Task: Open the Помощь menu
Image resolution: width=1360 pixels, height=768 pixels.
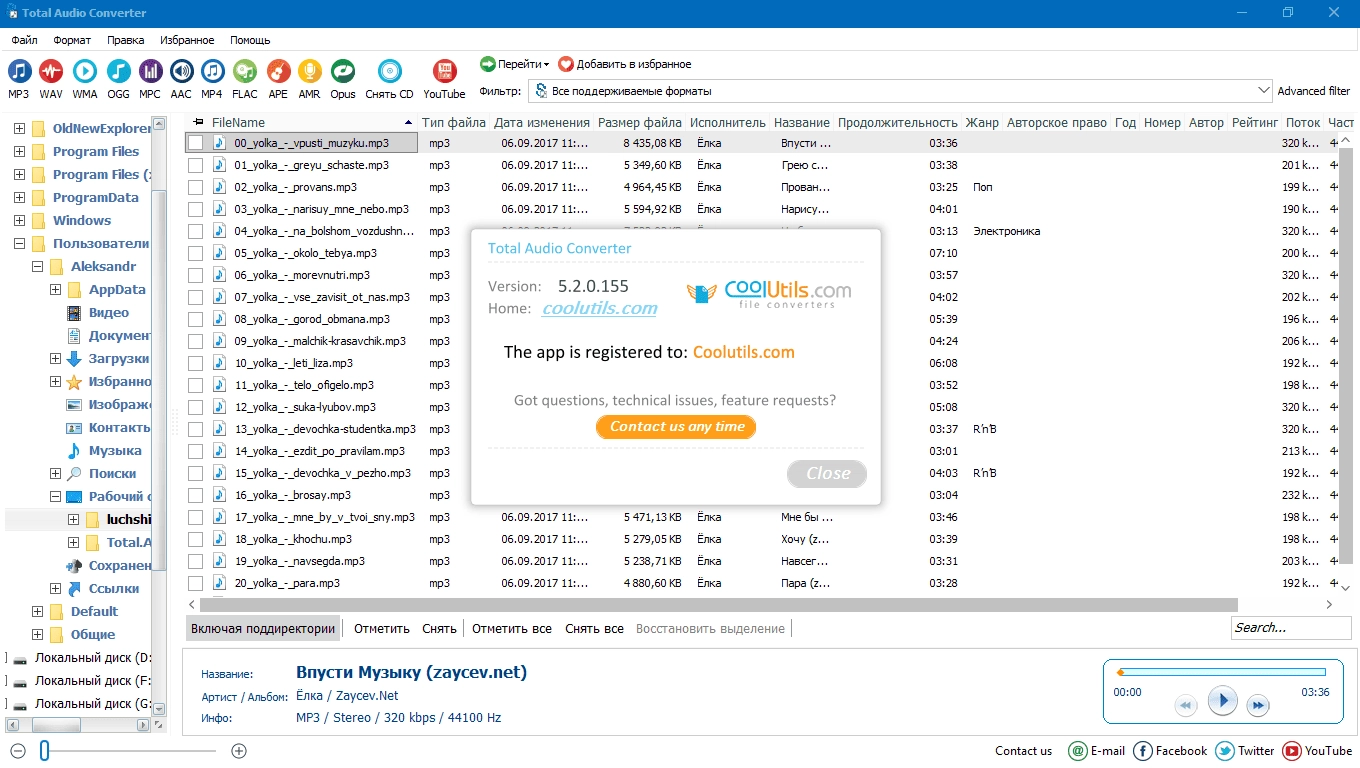Action: coord(250,40)
